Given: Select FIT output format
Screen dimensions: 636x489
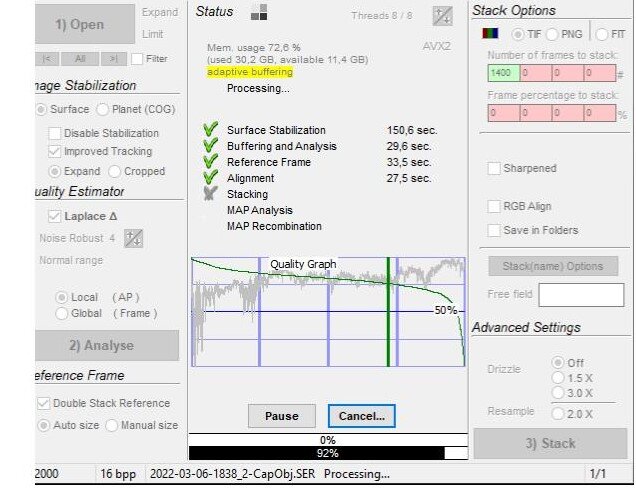Looking at the screenshot, I should (602, 34).
